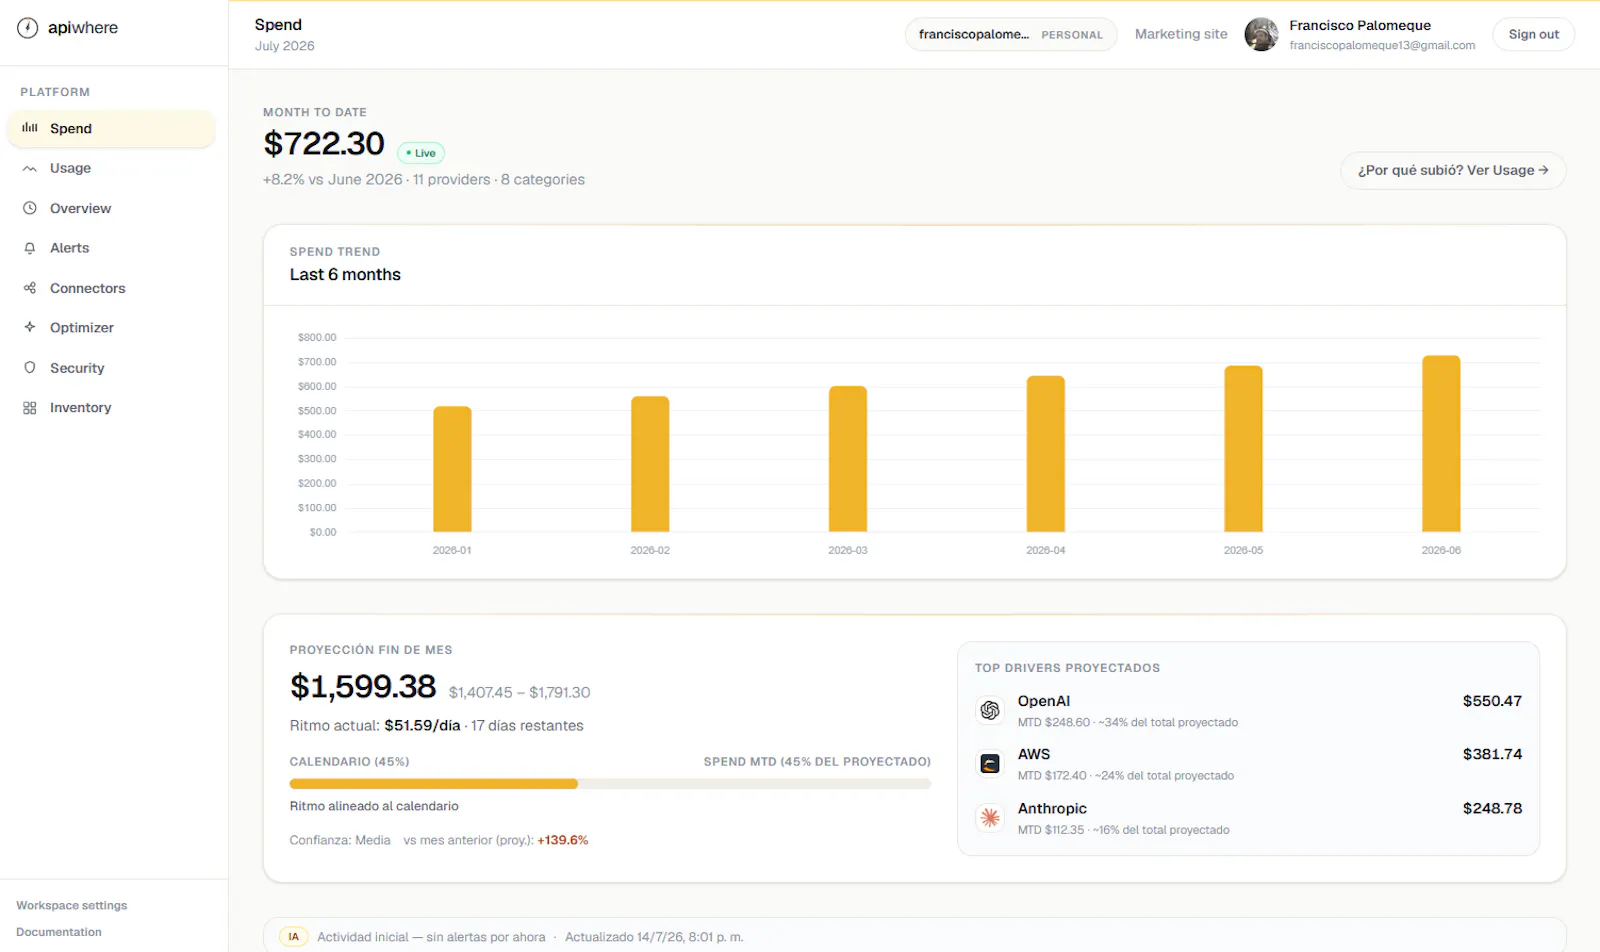Open the Spend page in sidebar

coord(111,128)
